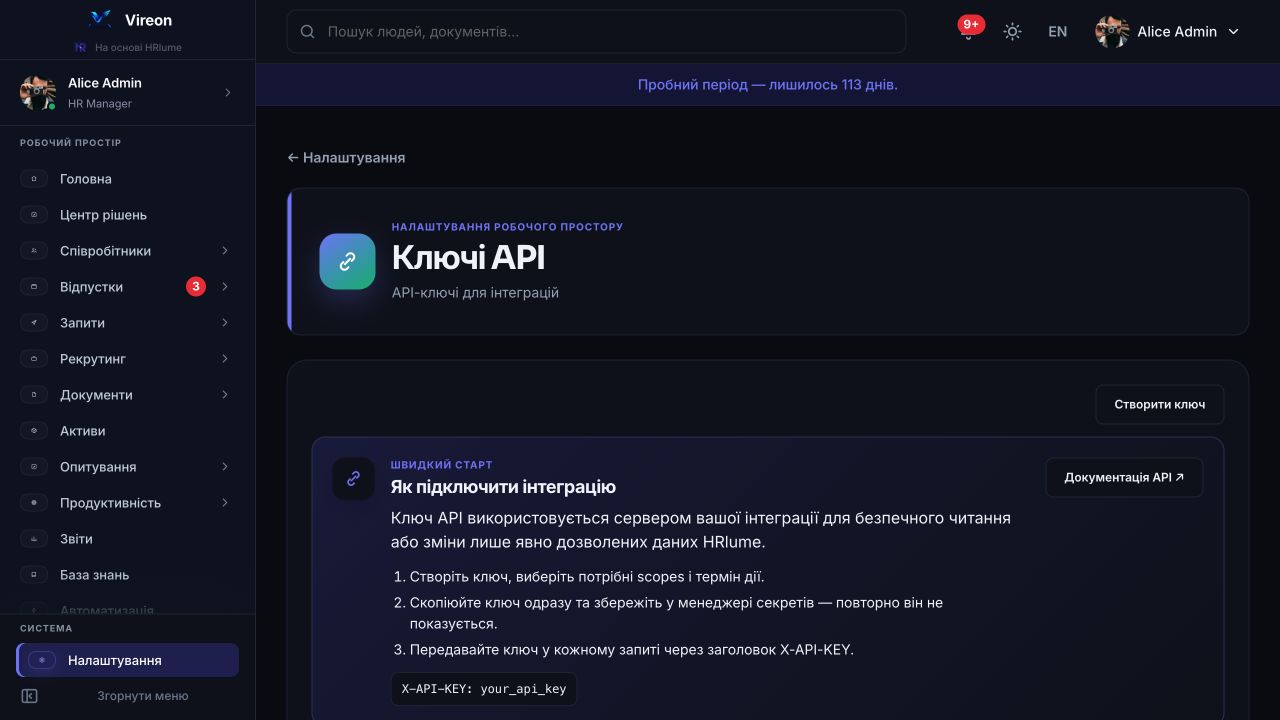Click the База знань sidebar icon

[34, 575]
